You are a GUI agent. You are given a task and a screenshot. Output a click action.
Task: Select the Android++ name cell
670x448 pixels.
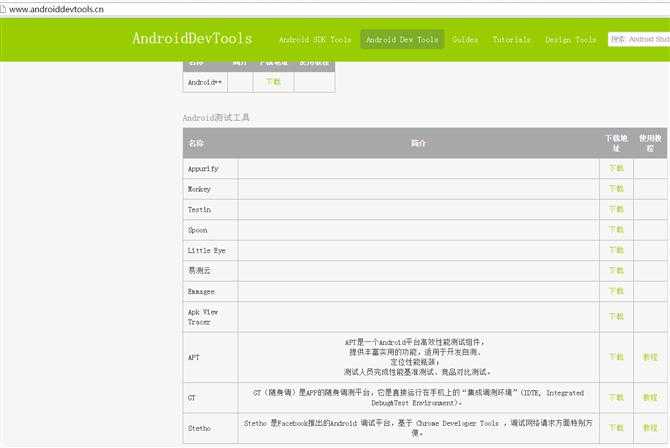205,82
